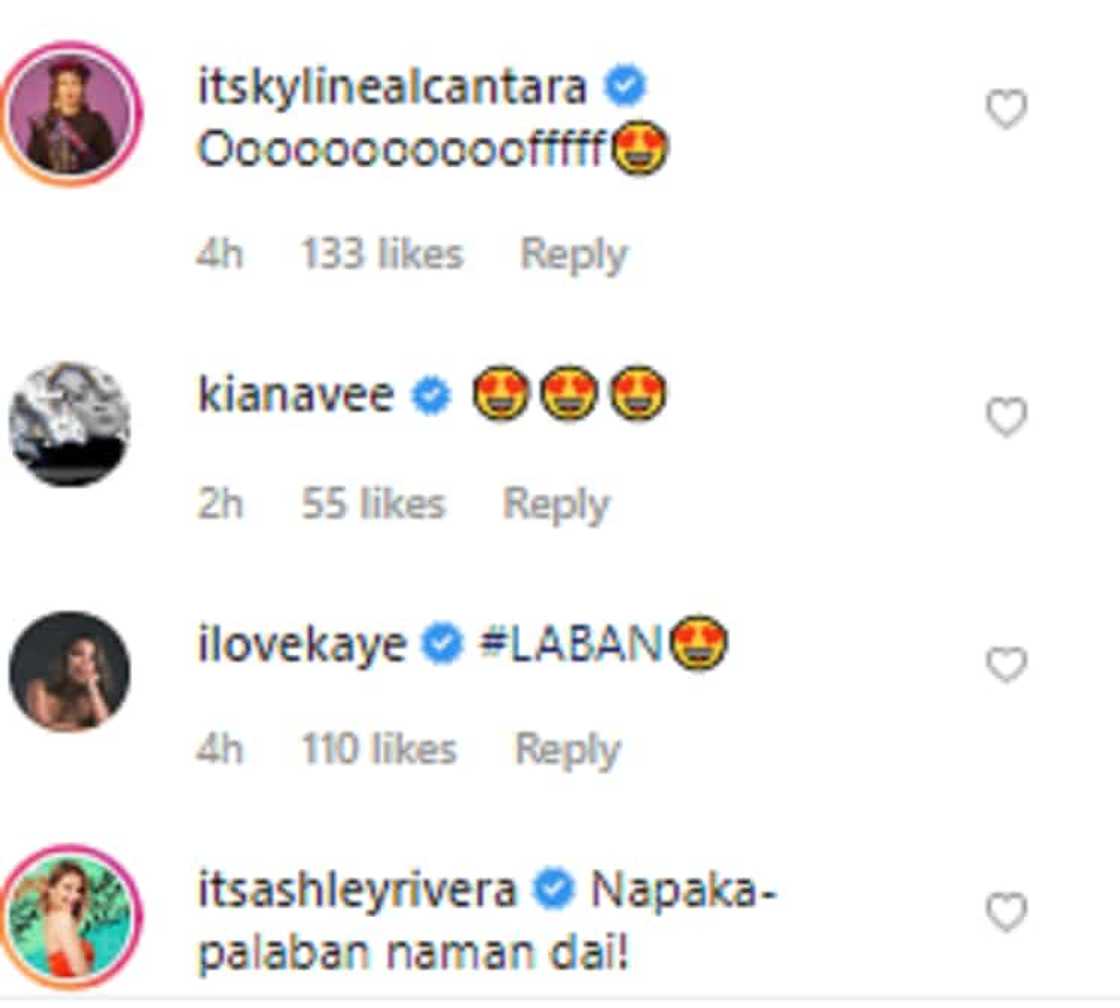The height and width of the screenshot is (1008, 1120).
Task: Like itsashleyrivera's comment with the heart
Action: [x=1006, y=913]
